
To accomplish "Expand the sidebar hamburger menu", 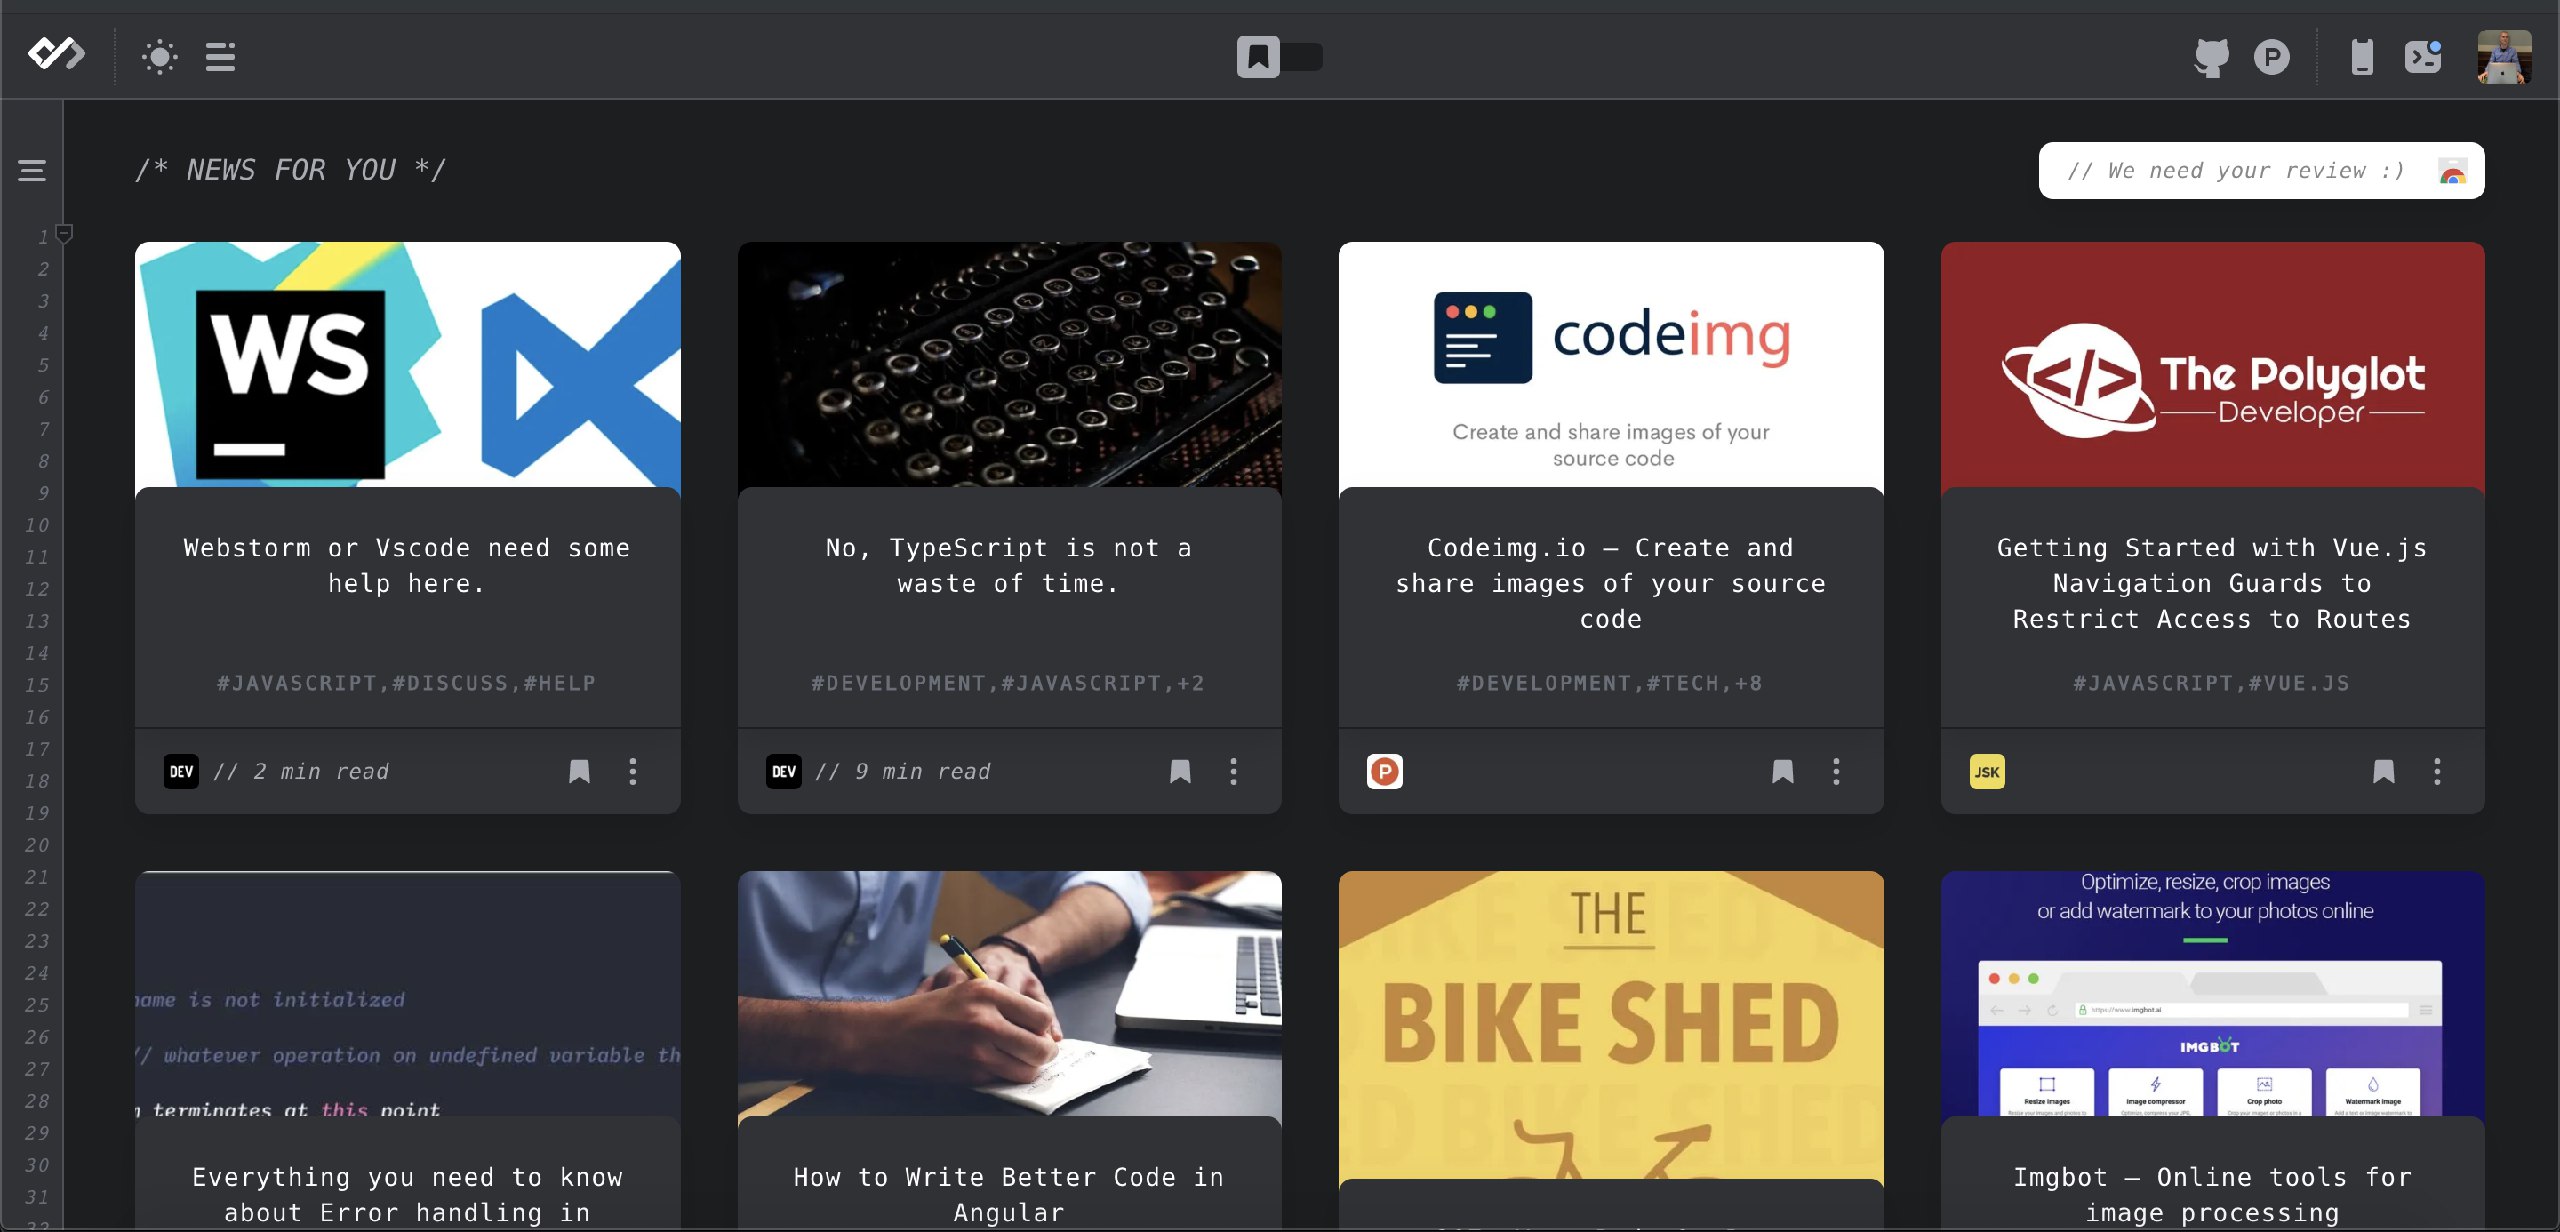I will 32,171.
